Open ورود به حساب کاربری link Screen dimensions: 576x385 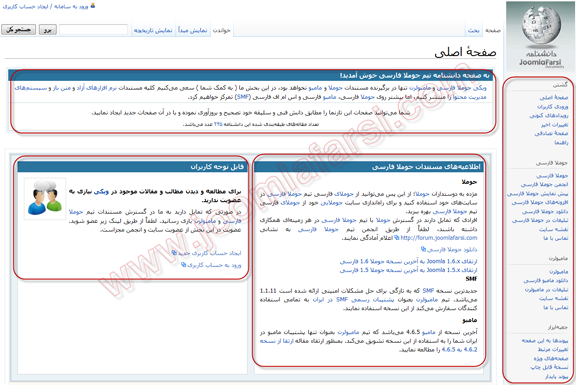point(214,265)
